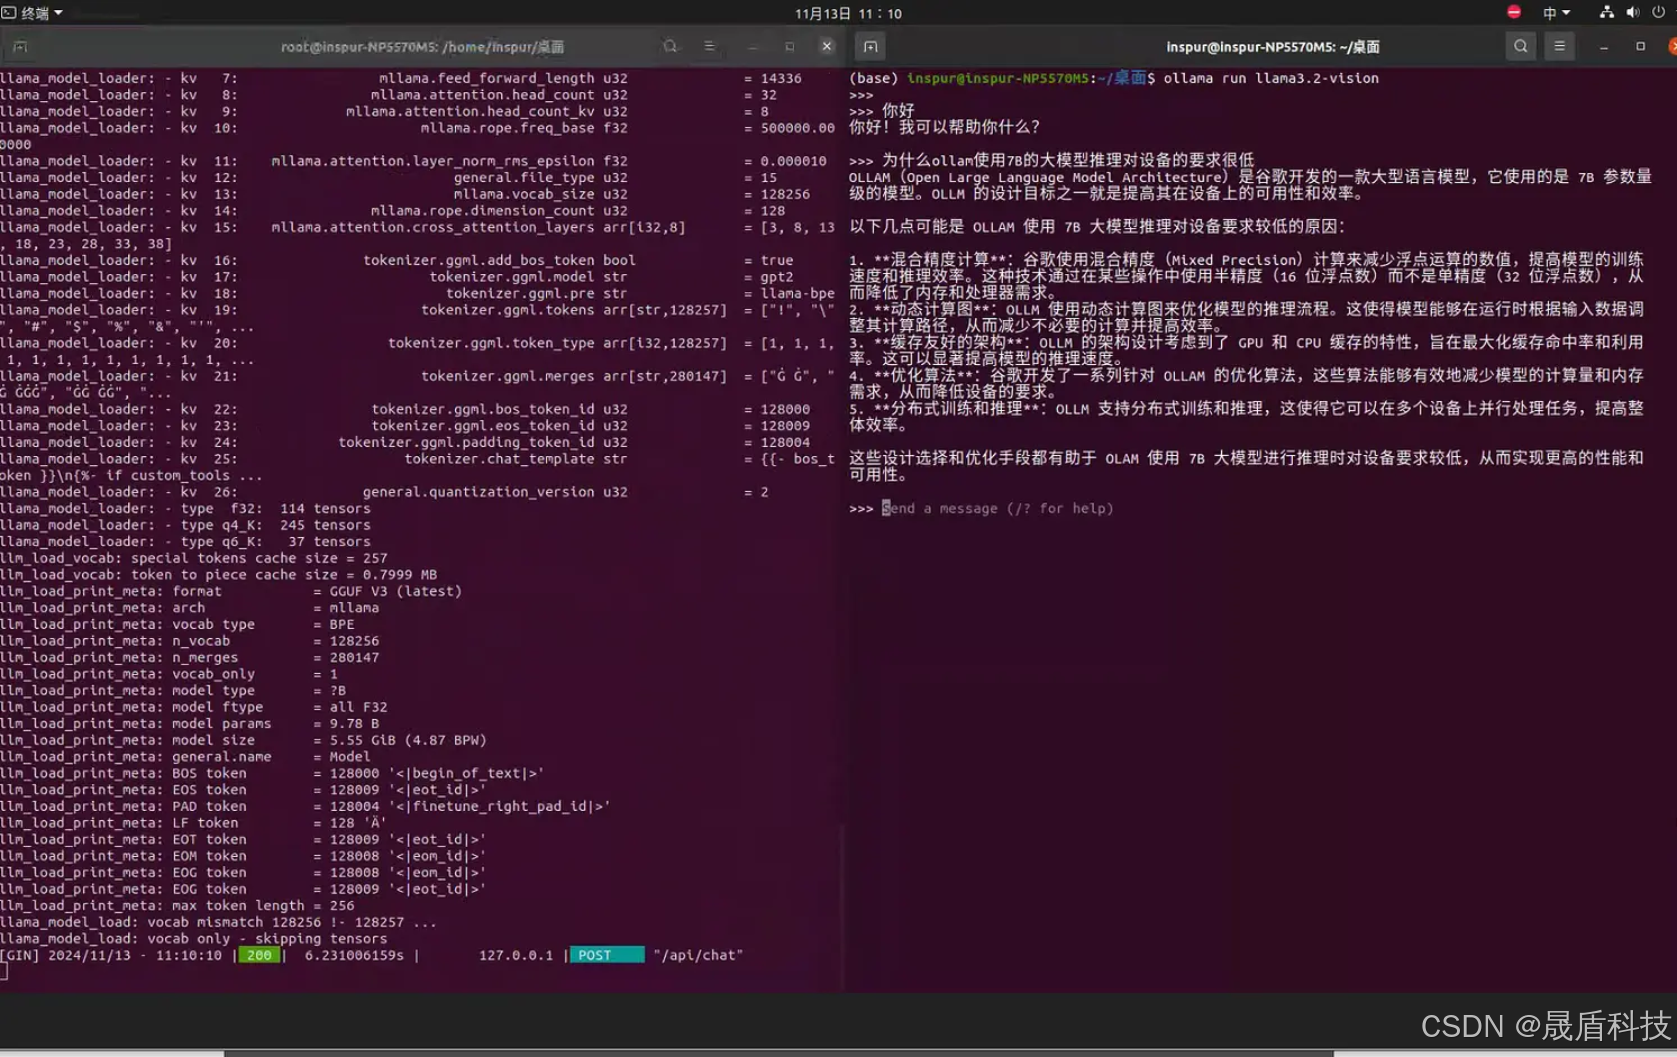Viewport: 1677px width, 1057px height.
Task: Click 'model size = 5.55 GiB' line
Action: coord(243,740)
